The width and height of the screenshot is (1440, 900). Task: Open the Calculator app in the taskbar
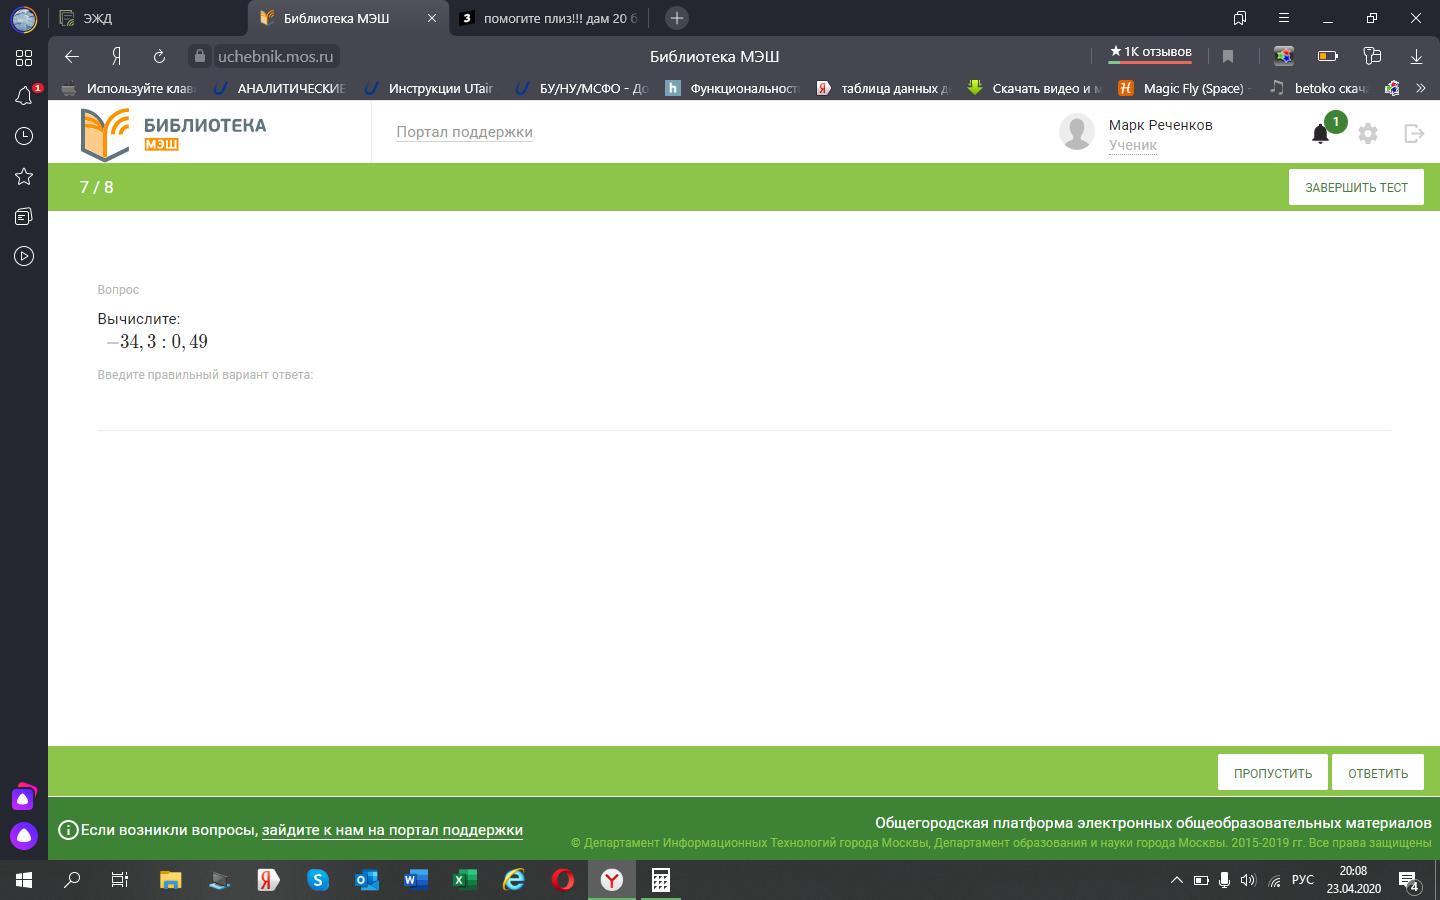(660, 880)
